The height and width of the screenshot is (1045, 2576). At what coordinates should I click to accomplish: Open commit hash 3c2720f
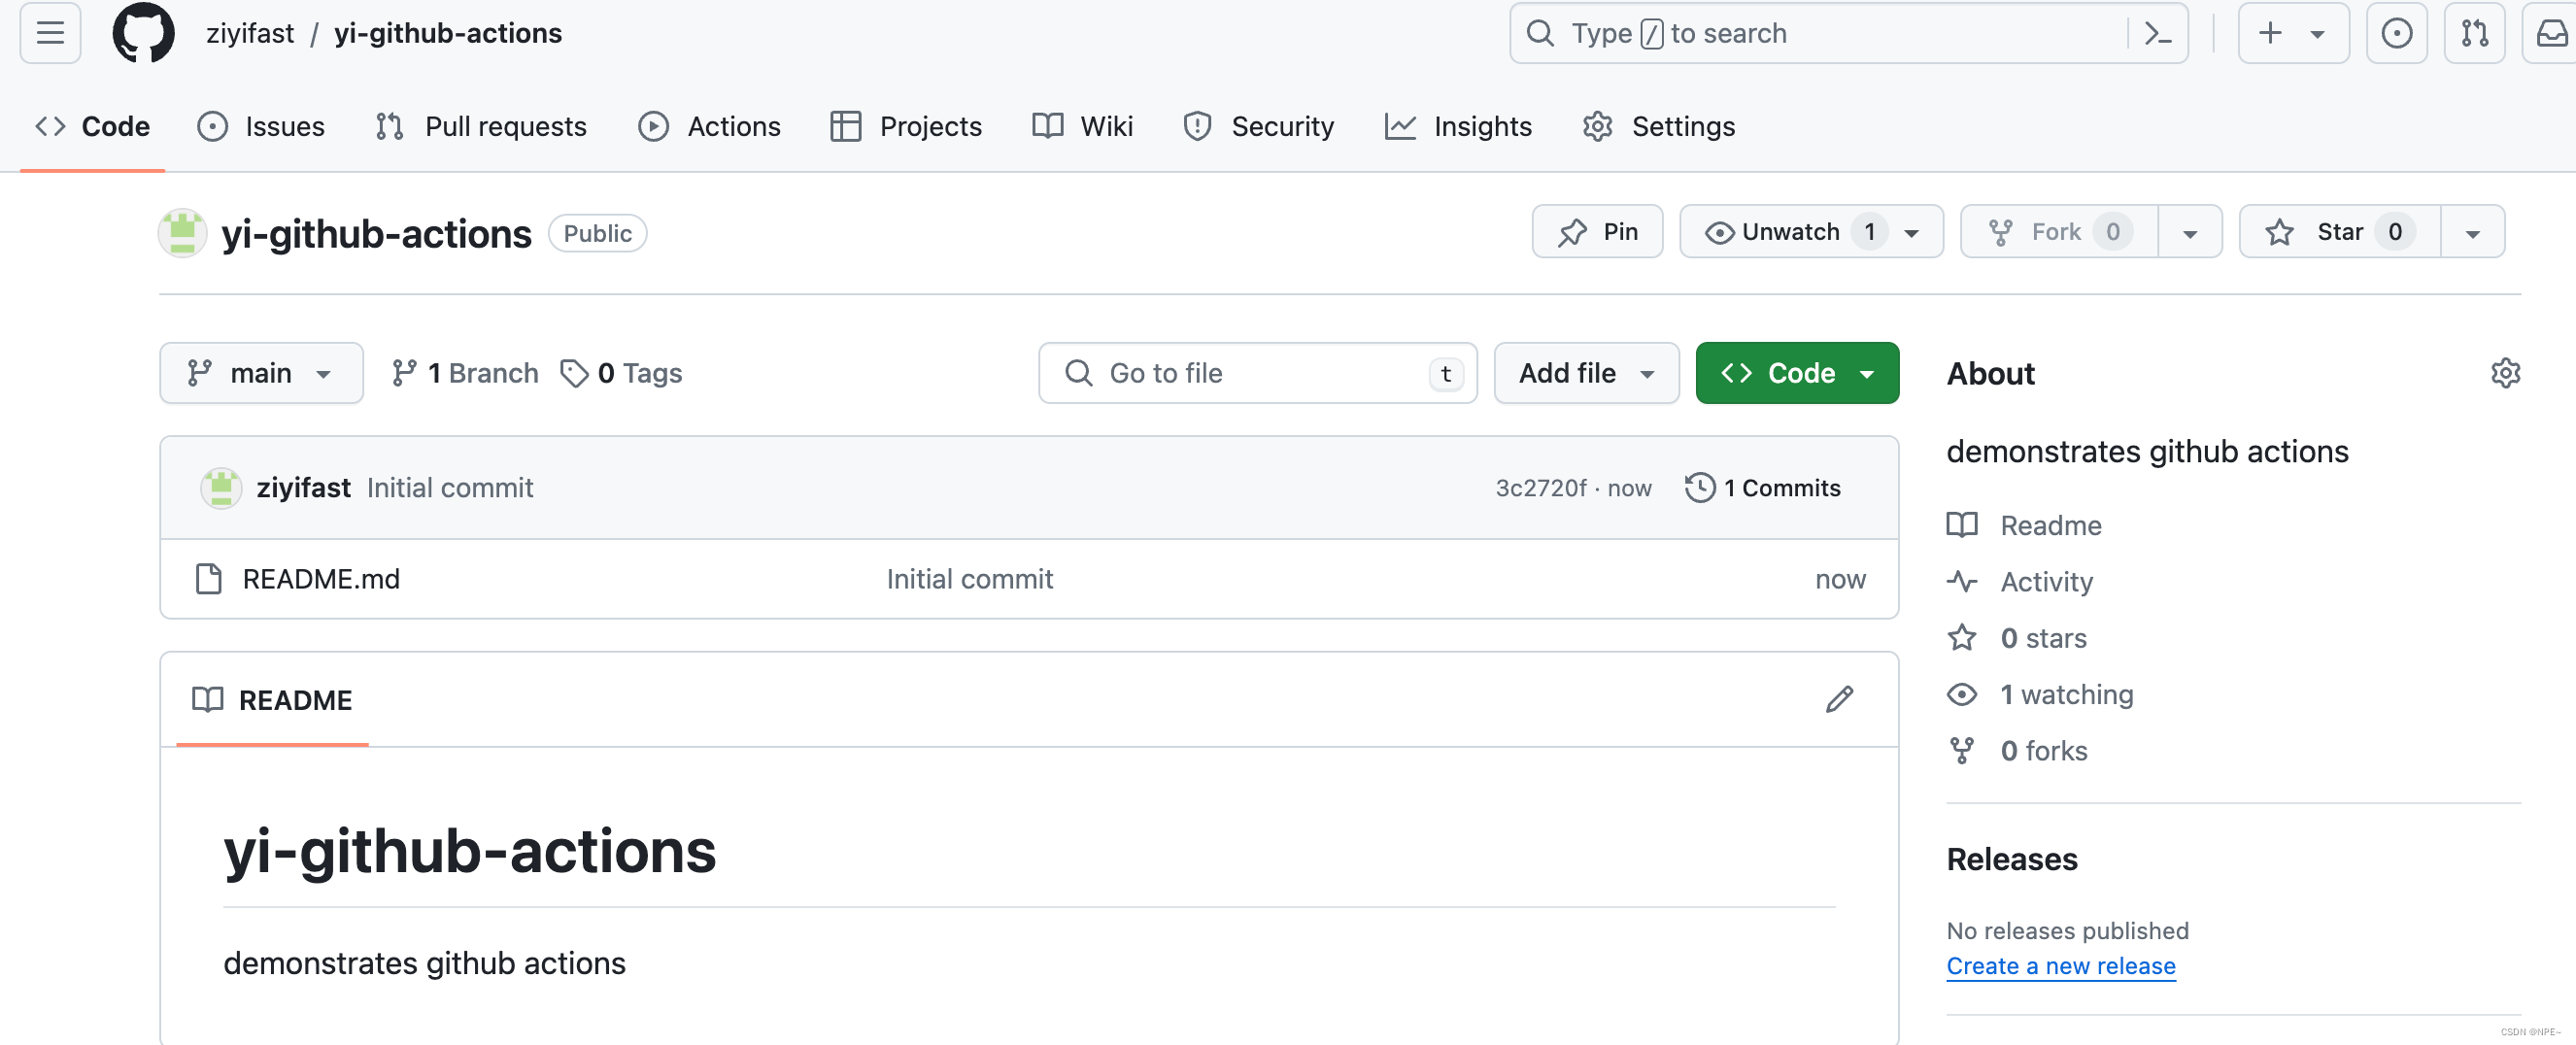click(x=1540, y=488)
